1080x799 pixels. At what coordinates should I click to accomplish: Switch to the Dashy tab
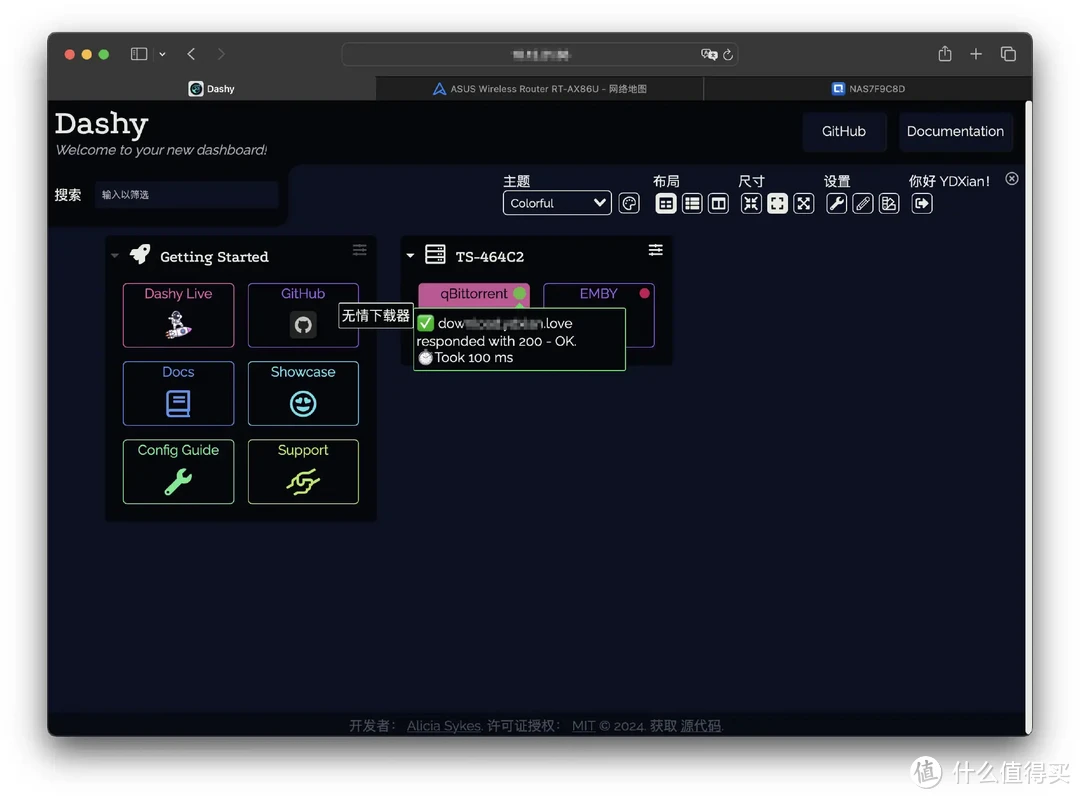211,89
